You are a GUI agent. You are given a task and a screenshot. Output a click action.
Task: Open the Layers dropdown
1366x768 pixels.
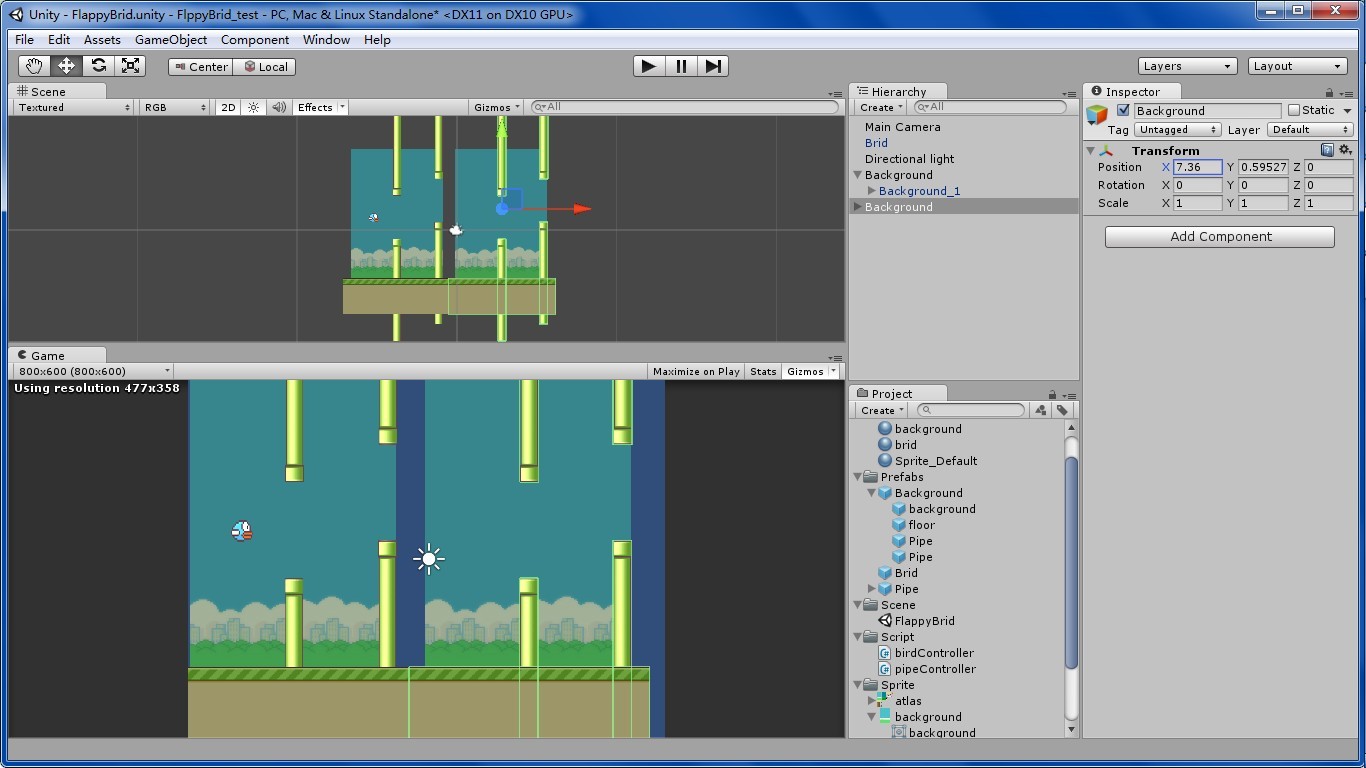coord(1186,65)
